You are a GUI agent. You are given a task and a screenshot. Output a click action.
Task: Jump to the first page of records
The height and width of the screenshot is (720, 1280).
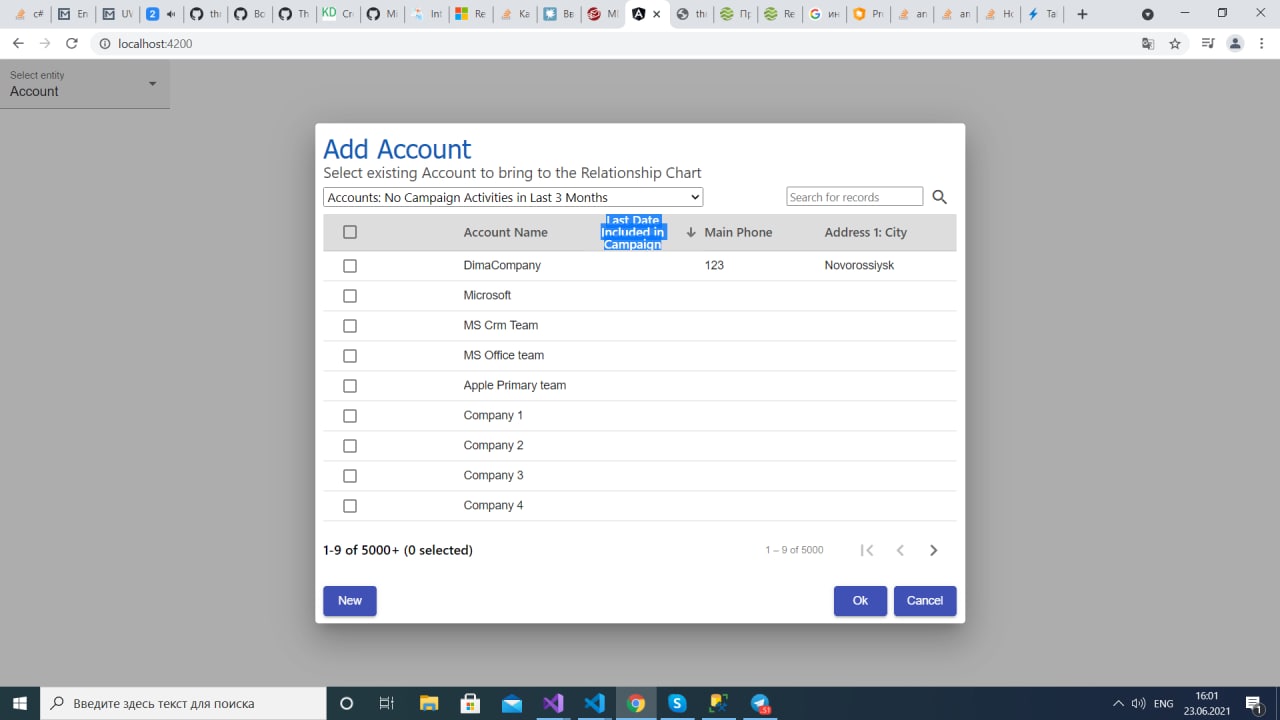tap(867, 550)
